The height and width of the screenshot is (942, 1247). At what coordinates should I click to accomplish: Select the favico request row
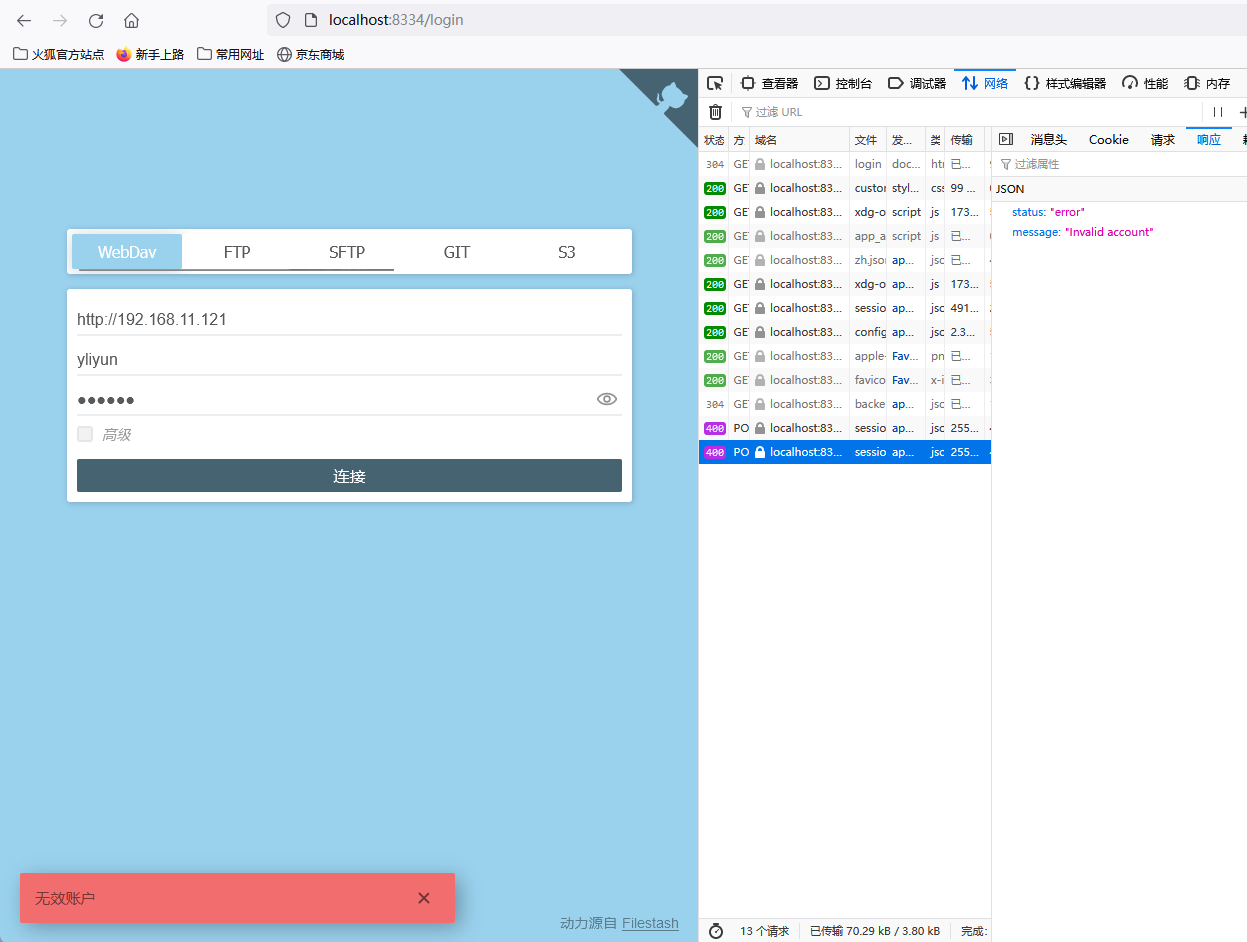[x=845, y=380]
